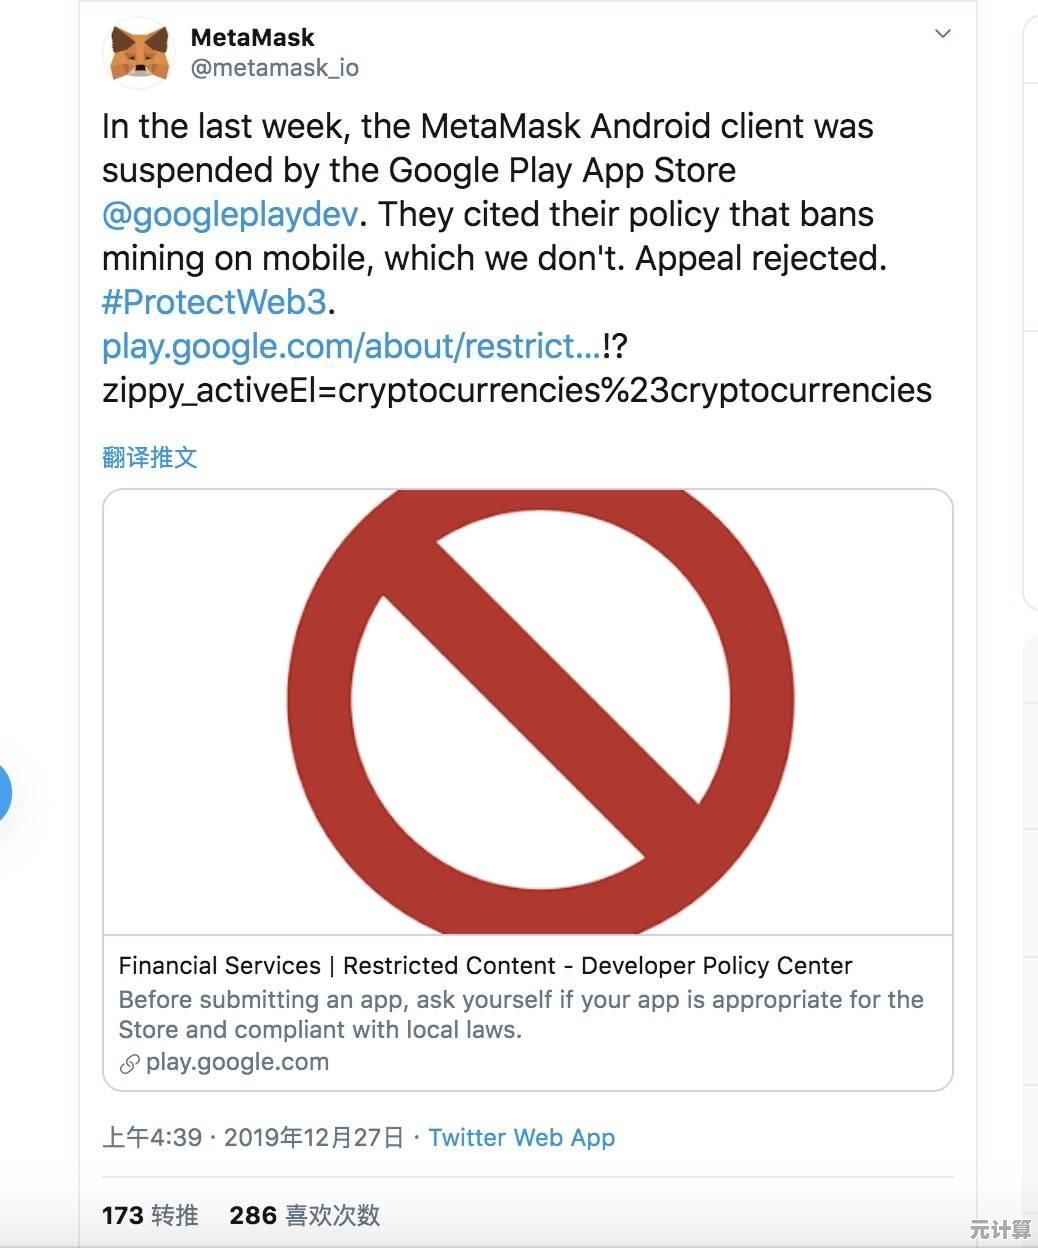Click the MetaMask fox avatar
1038x1248 pixels.
pyautogui.click(x=140, y=53)
